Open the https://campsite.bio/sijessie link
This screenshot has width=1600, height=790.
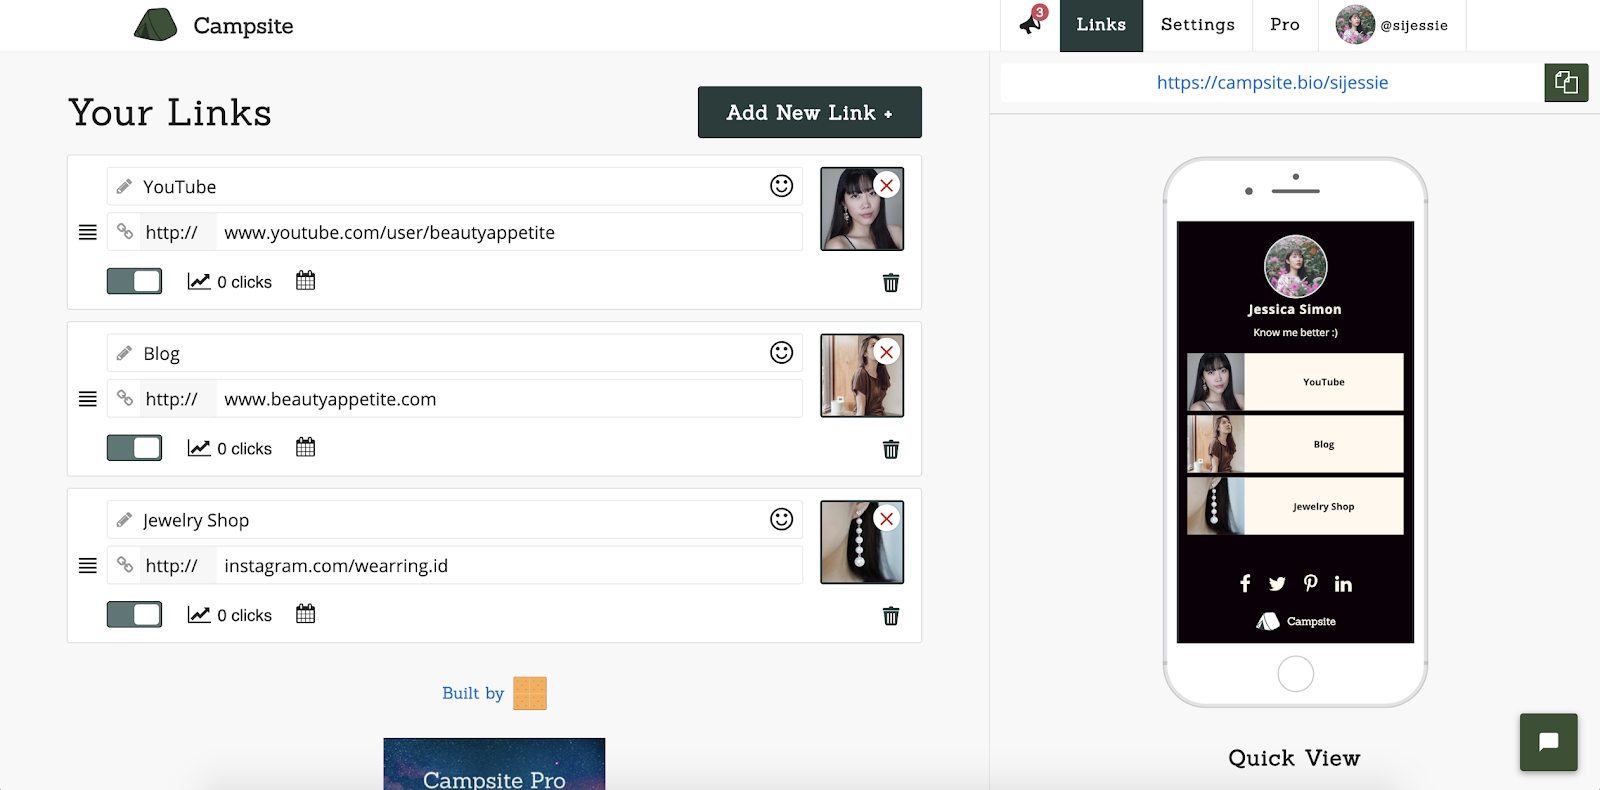coord(1272,82)
